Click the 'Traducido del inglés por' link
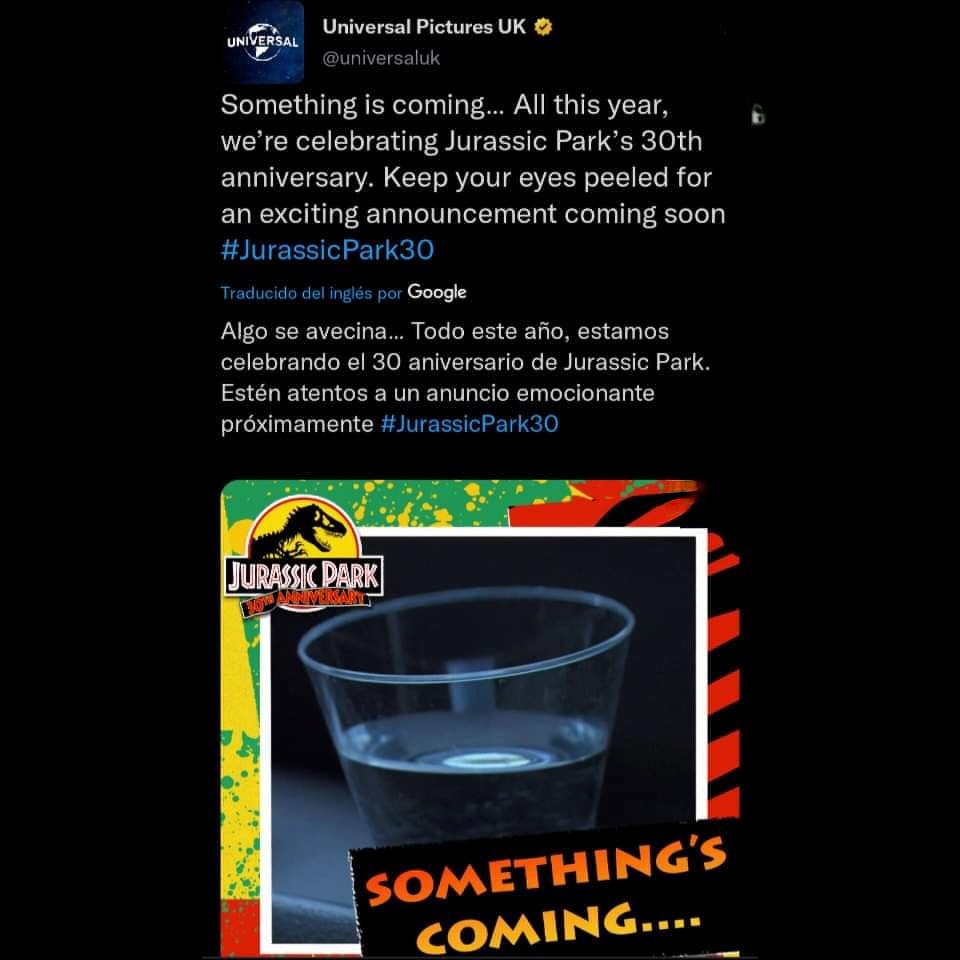The width and height of the screenshot is (960, 960). coord(311,293)
